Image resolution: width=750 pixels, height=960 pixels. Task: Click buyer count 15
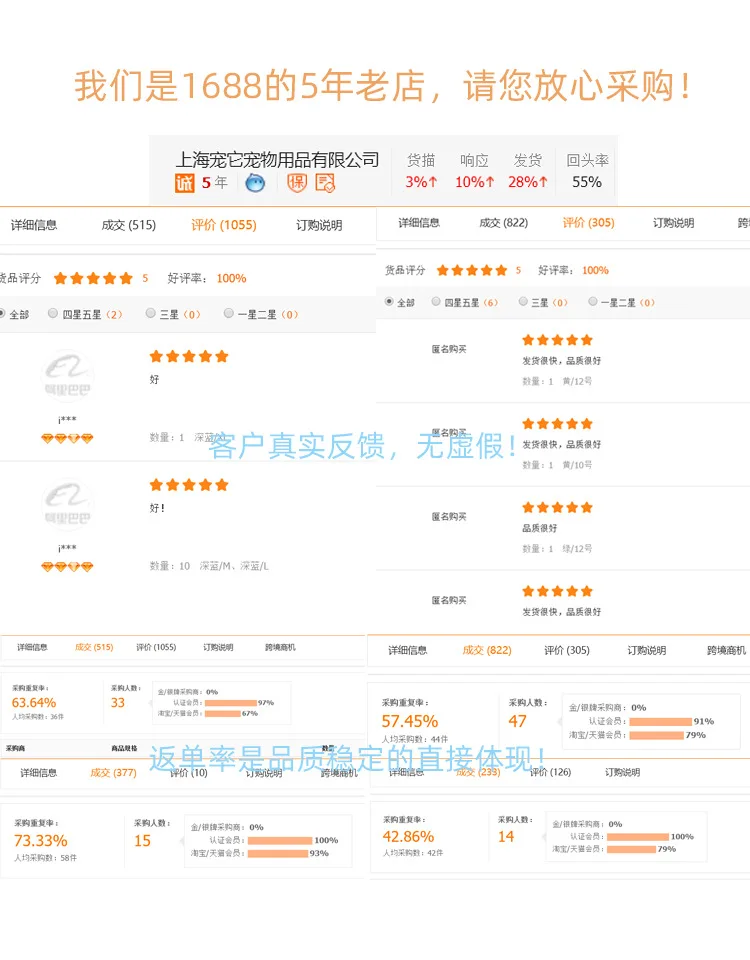pos(142,841)
